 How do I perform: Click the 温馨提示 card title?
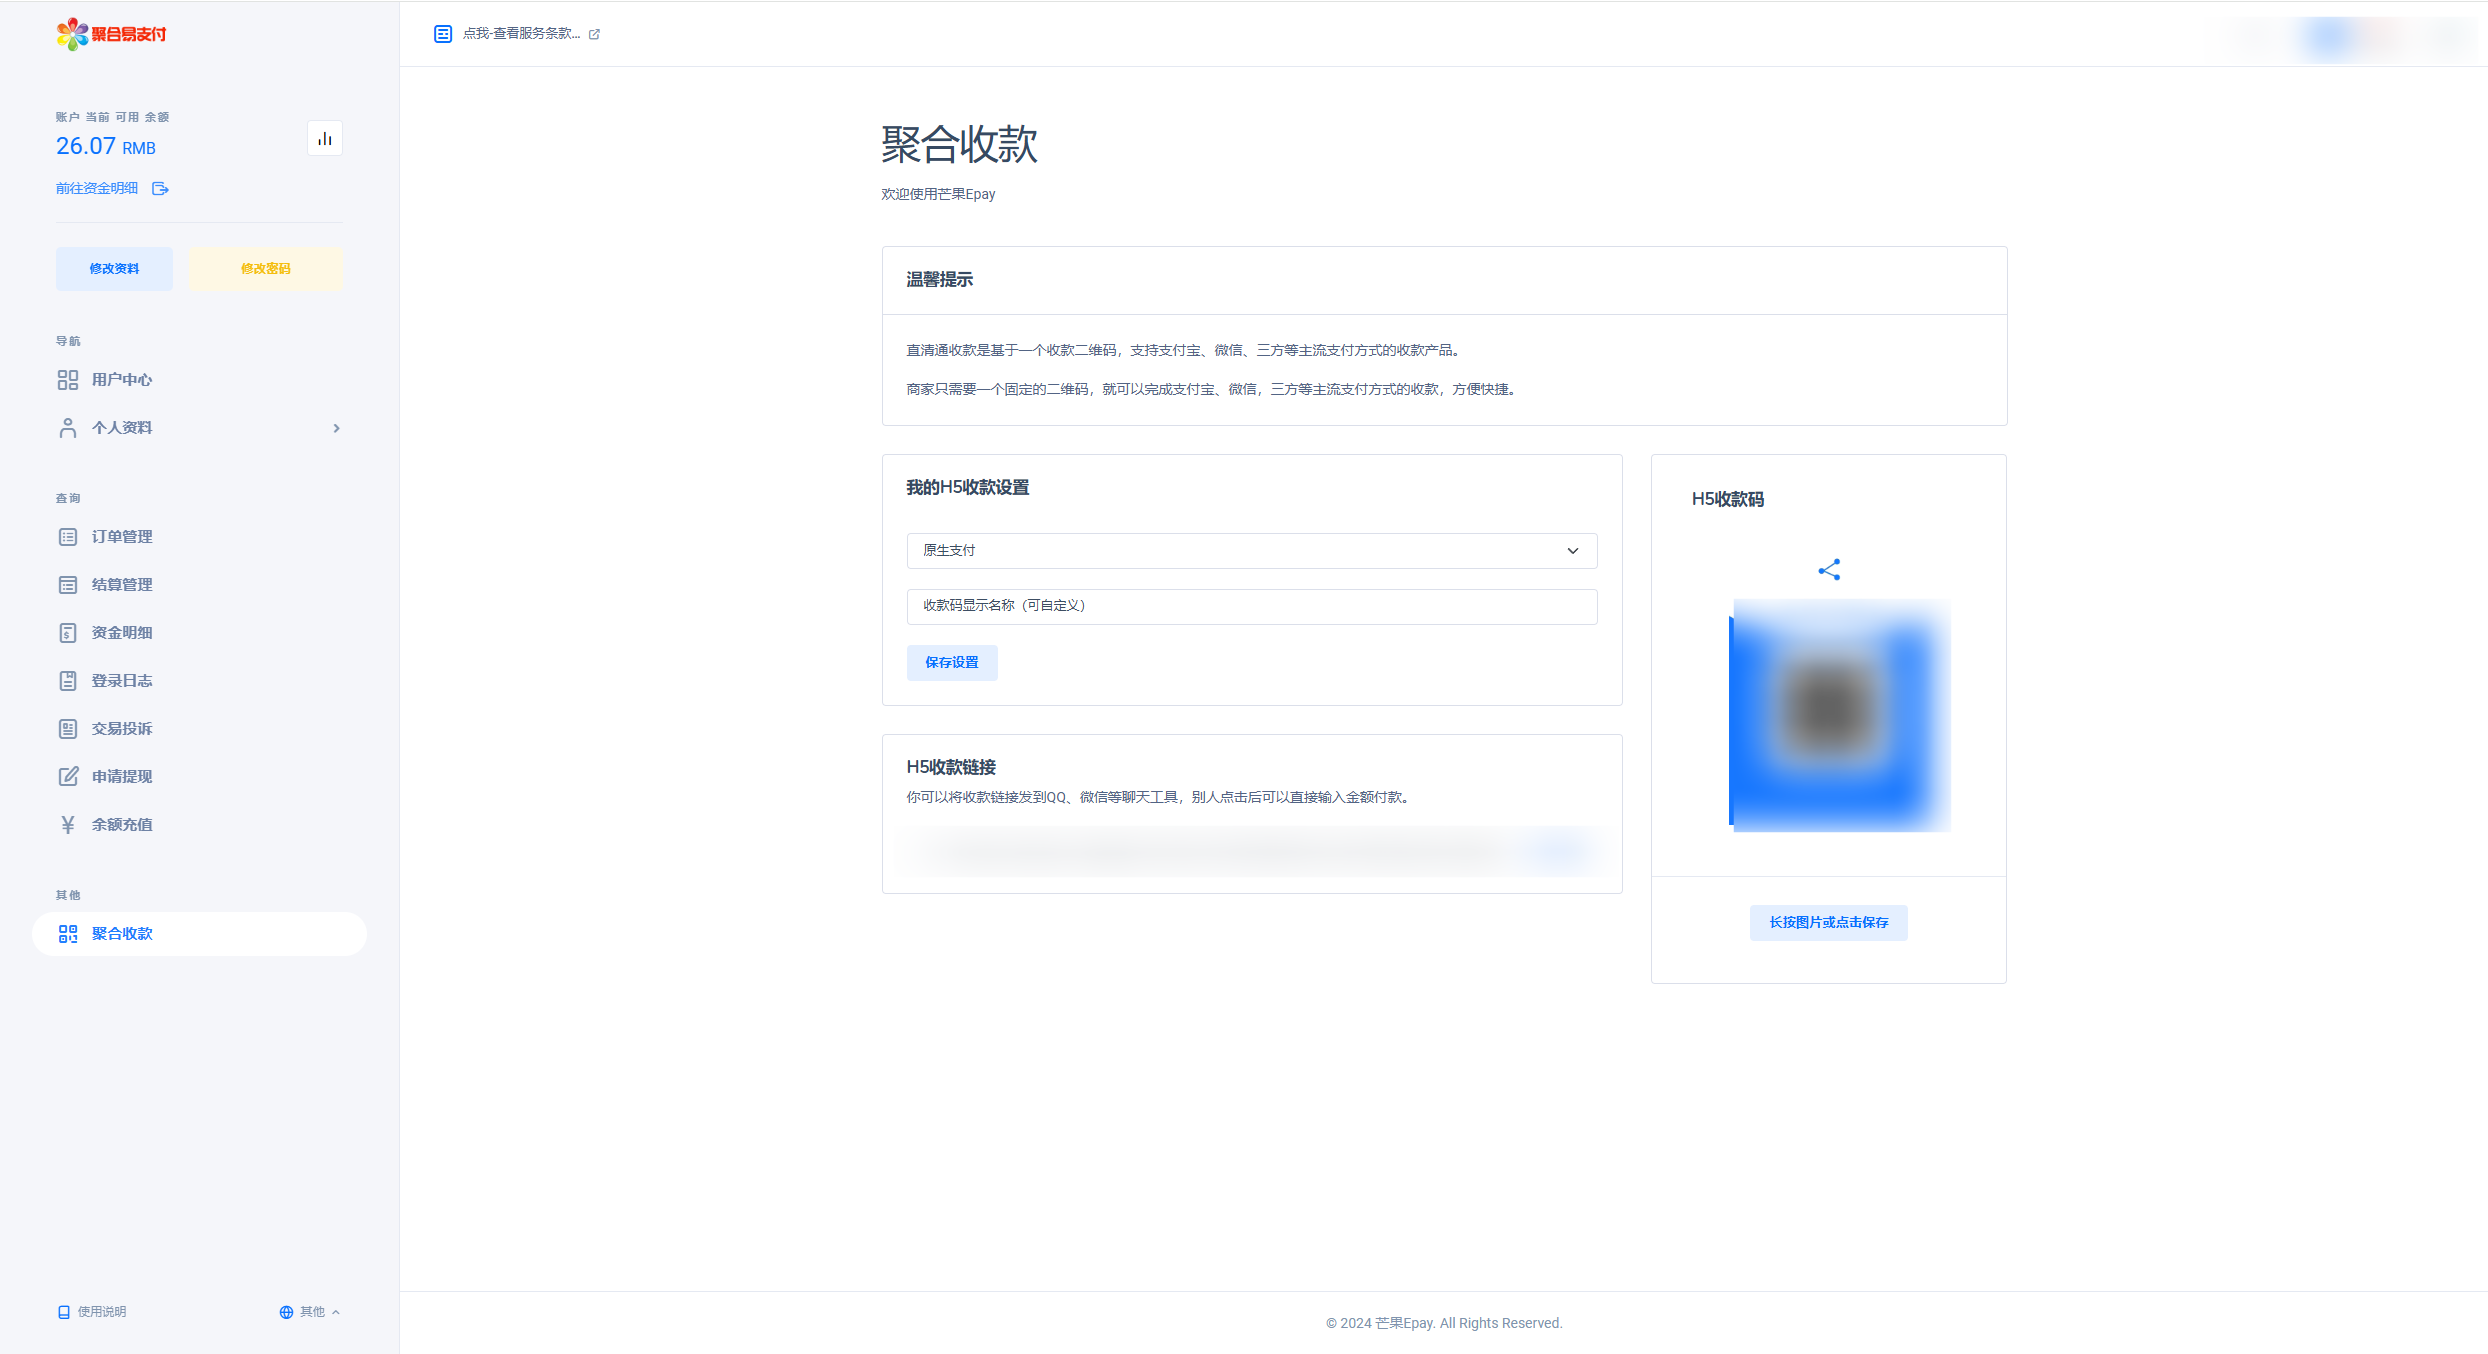click(x=940, y=280)
